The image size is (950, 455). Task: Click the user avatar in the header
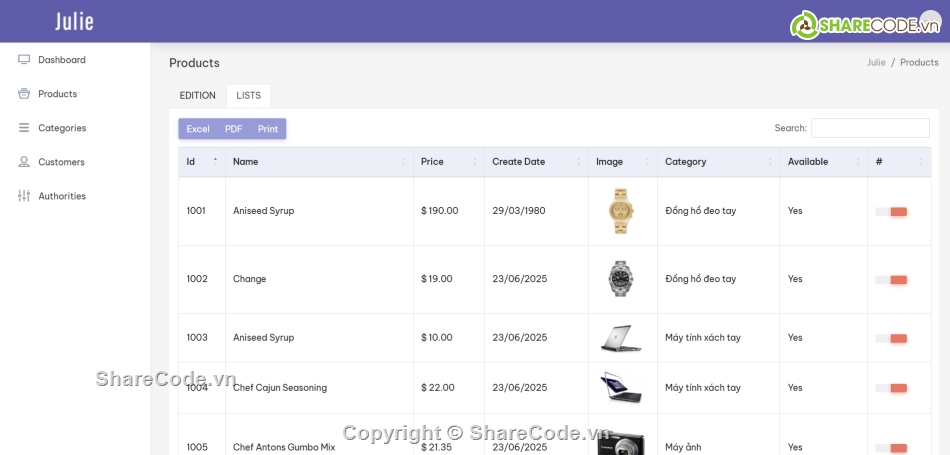pyautogui.click(x=930, y=21)
